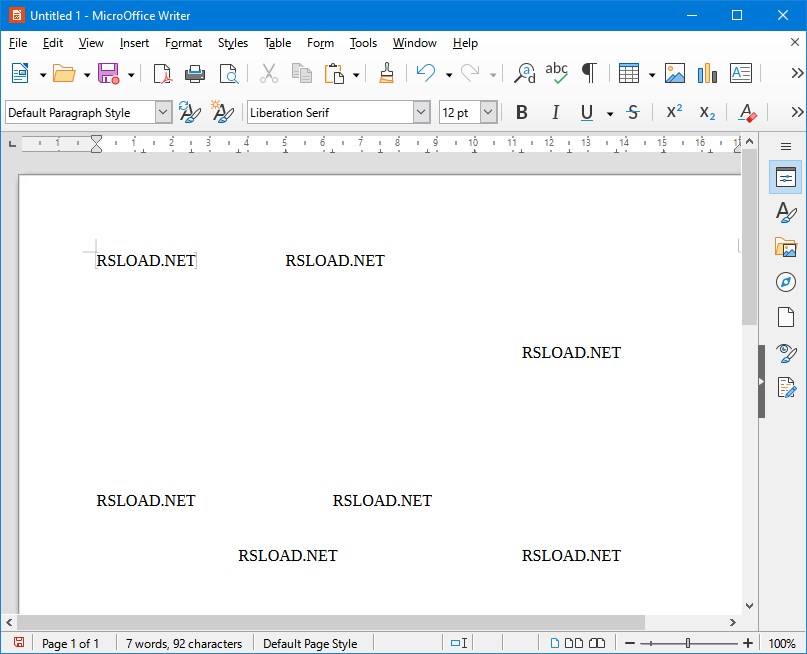This screenshot has width=807, height=654.
Task: Expand the font name dropdown list
Action: point(422,113)
